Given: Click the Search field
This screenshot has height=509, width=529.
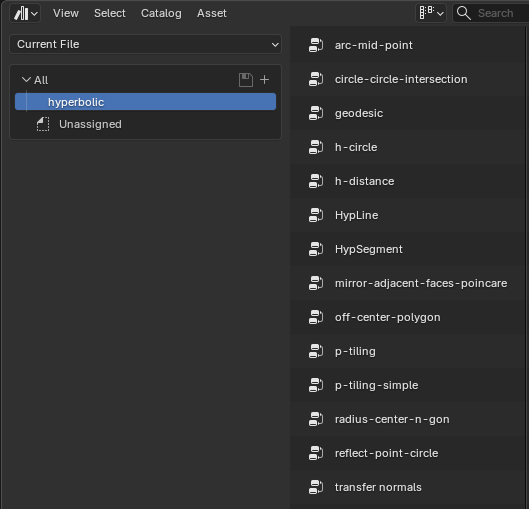Looking at the screenshot, I should (x=491, y=13).
